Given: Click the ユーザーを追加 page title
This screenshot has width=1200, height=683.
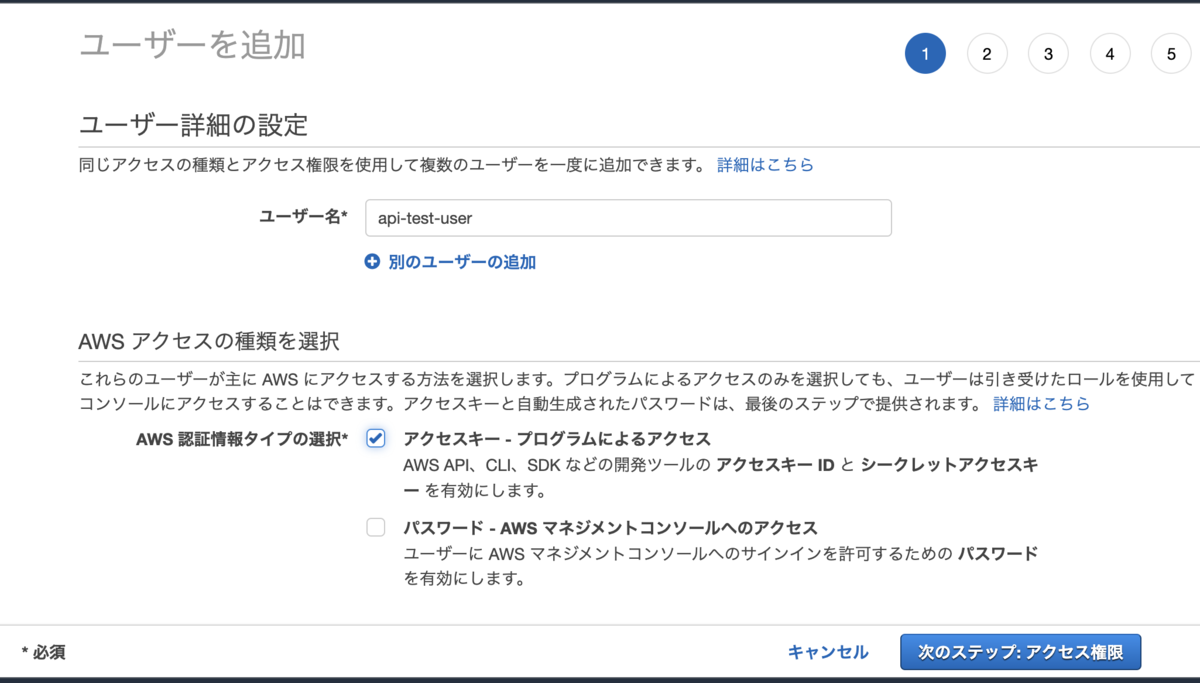Looking at the screenshot, I should point(192,45).
